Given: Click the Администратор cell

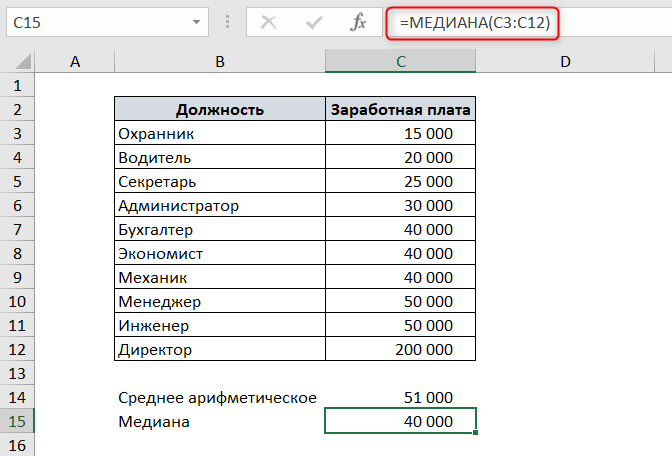Looking at the screenshot, I should point(220,205).
